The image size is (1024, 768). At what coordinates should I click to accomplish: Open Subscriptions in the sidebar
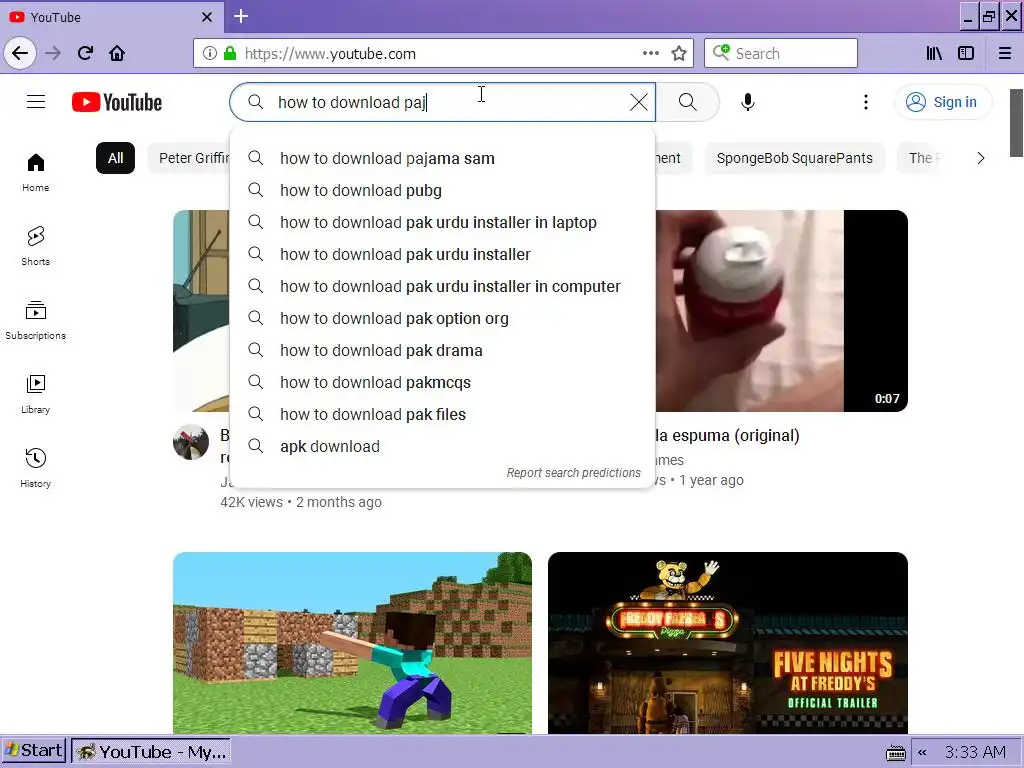36,320
